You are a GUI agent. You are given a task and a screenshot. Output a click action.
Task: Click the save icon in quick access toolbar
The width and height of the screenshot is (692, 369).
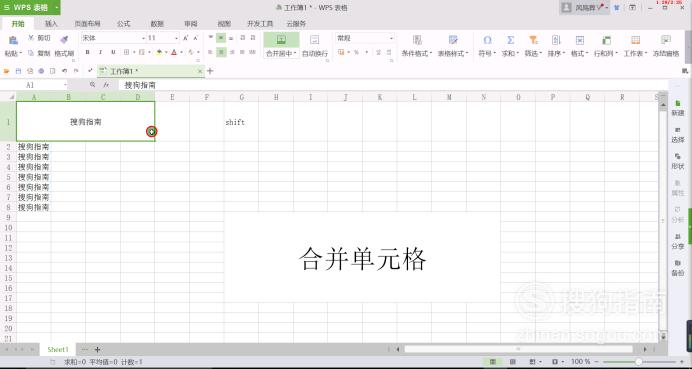point(18,71)
